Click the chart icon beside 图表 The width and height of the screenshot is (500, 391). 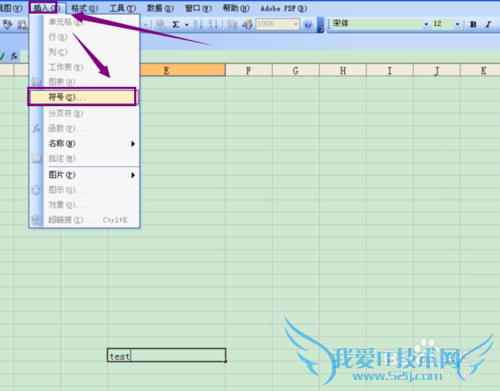(36, 82)
